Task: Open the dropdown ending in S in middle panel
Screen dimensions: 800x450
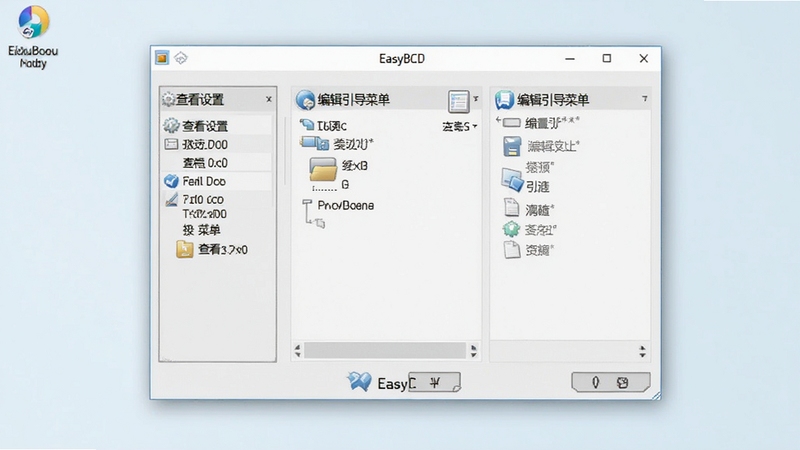Action: (x=460, y=126)
